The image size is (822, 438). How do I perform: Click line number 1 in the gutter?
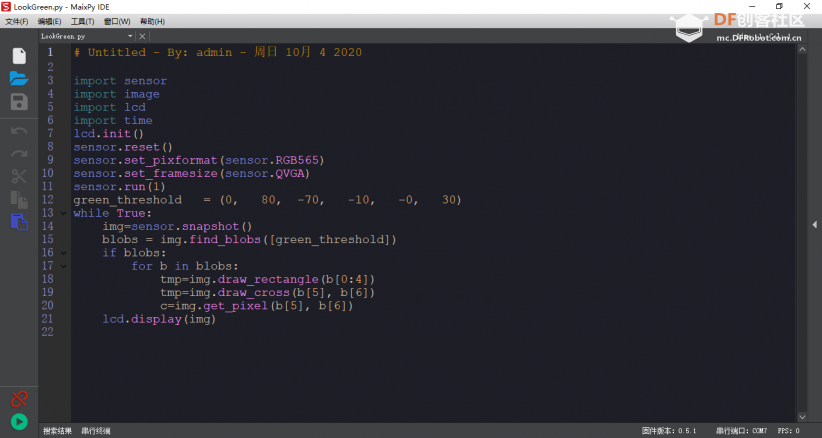coord(50,52)
